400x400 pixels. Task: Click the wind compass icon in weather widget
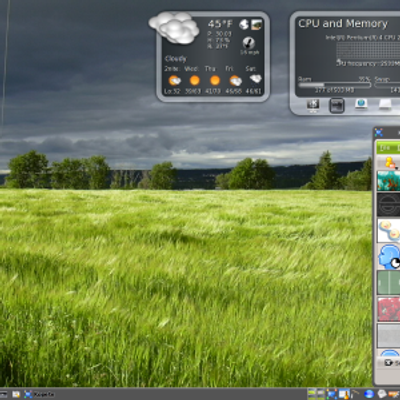[x=248, y=43]
